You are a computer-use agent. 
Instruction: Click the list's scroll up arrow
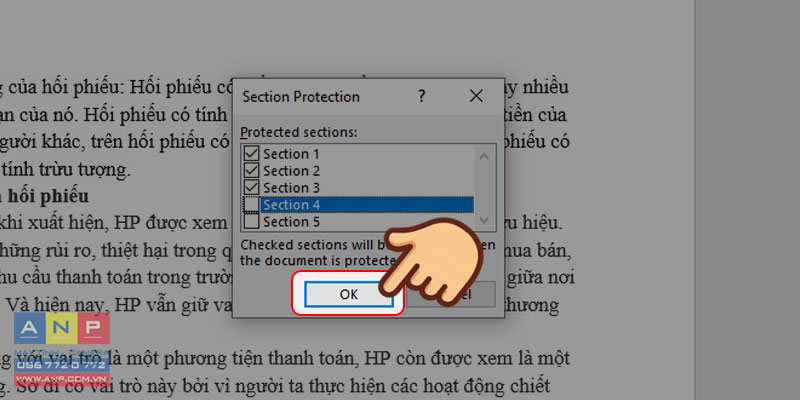(484, 156)
